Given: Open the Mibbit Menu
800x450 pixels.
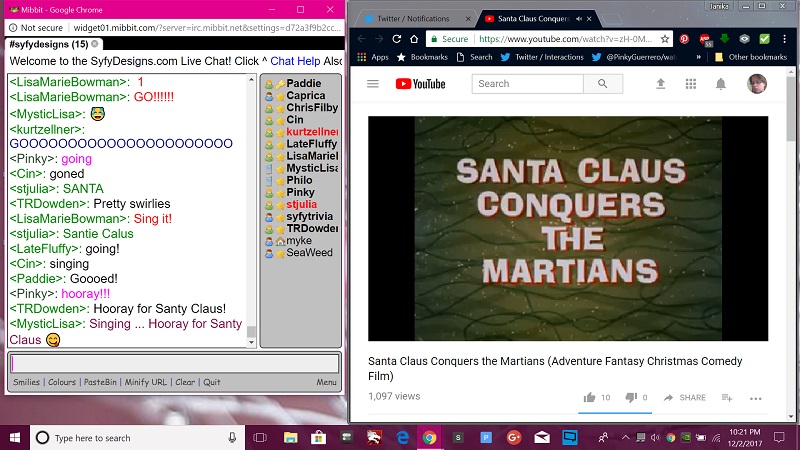Looking at the screenshot, I should coord(326,382).
